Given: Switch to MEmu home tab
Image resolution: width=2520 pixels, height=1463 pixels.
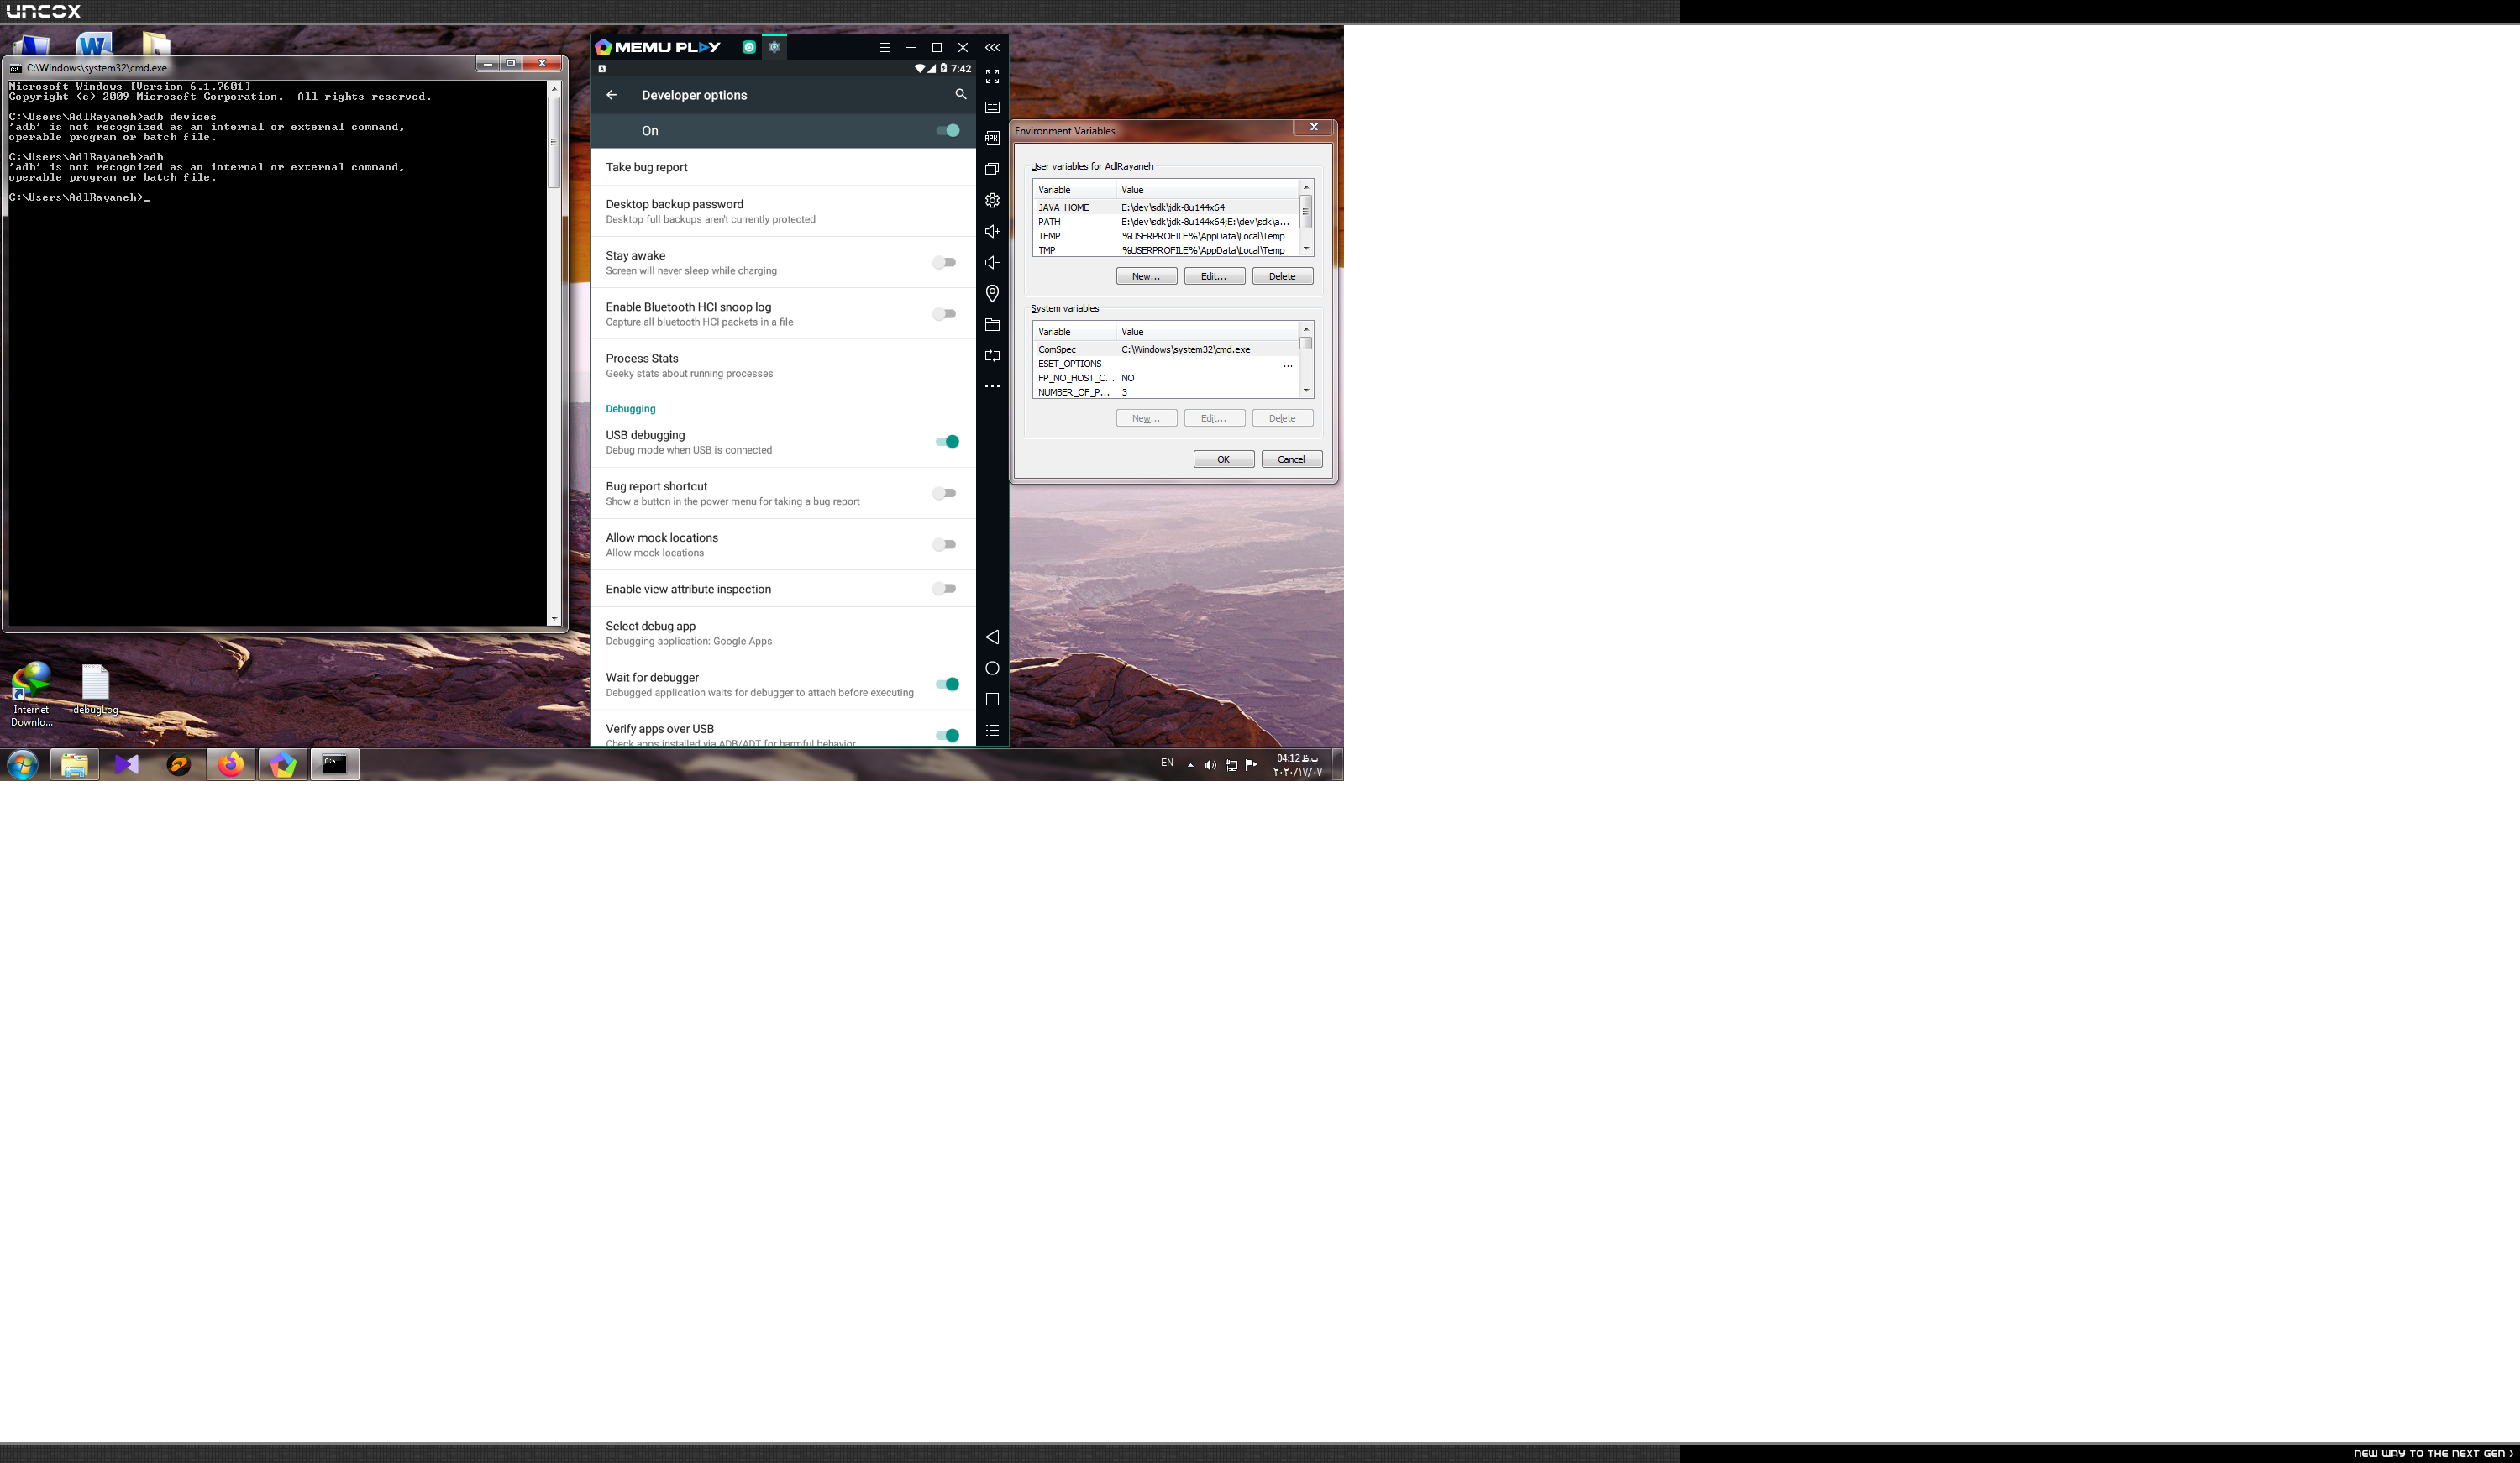Looking at the screenshot, I should tap(749, 47).
